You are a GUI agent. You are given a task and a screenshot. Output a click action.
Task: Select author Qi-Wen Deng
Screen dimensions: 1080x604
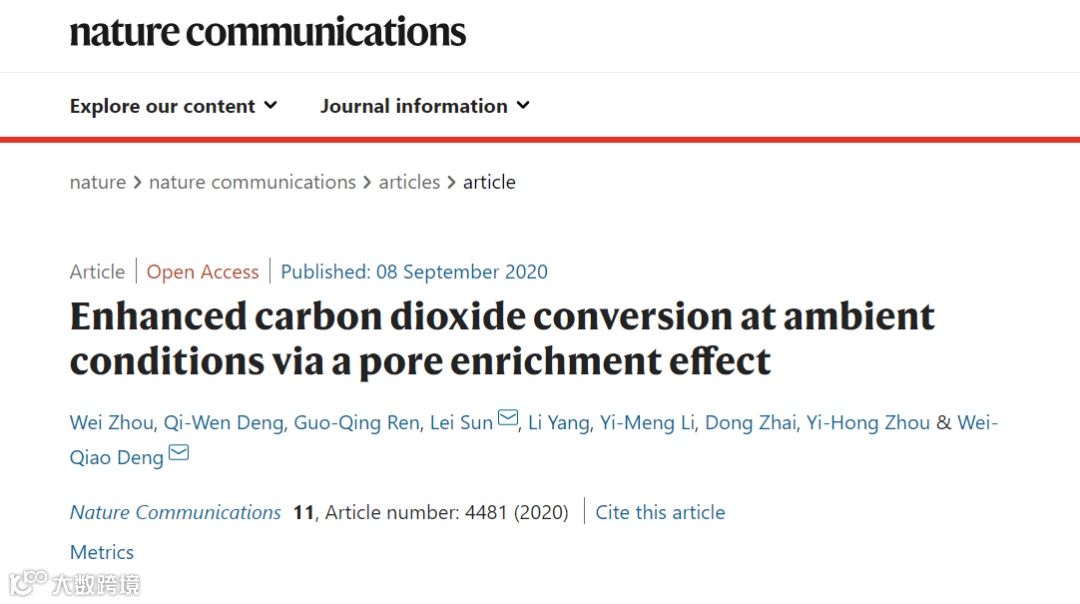click(223, 423)
